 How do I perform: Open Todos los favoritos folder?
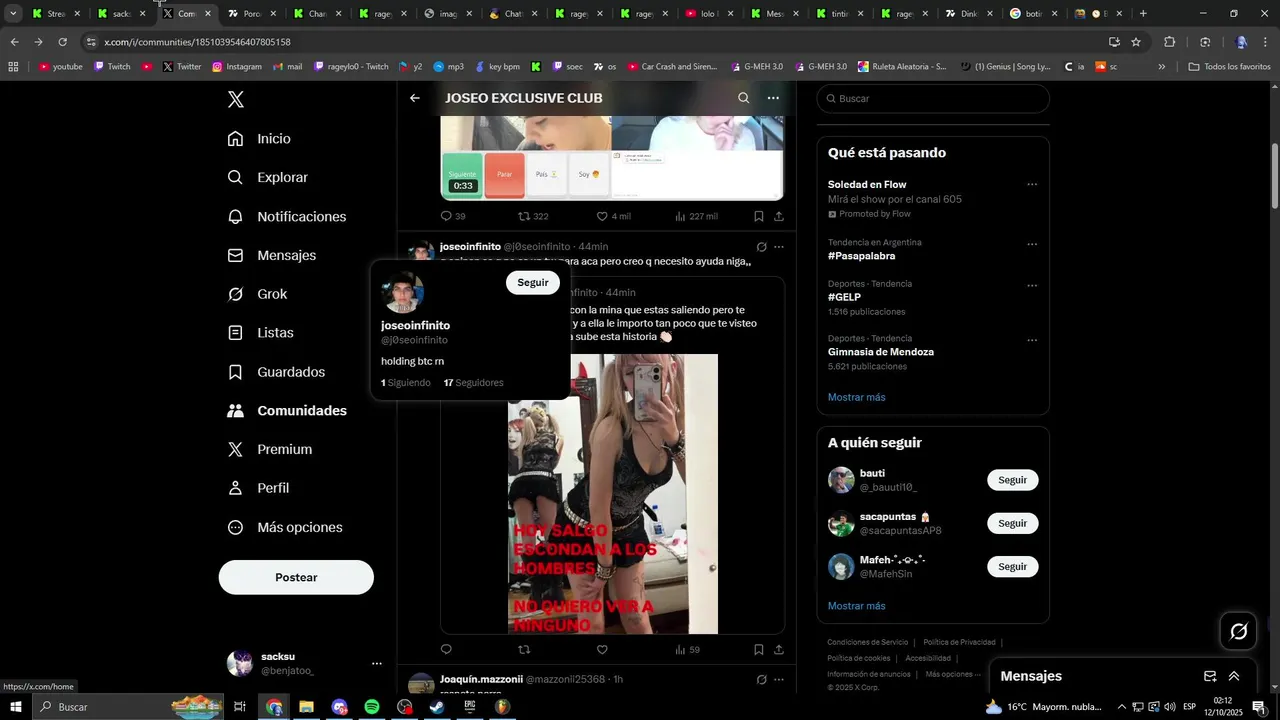(1230, 67)
